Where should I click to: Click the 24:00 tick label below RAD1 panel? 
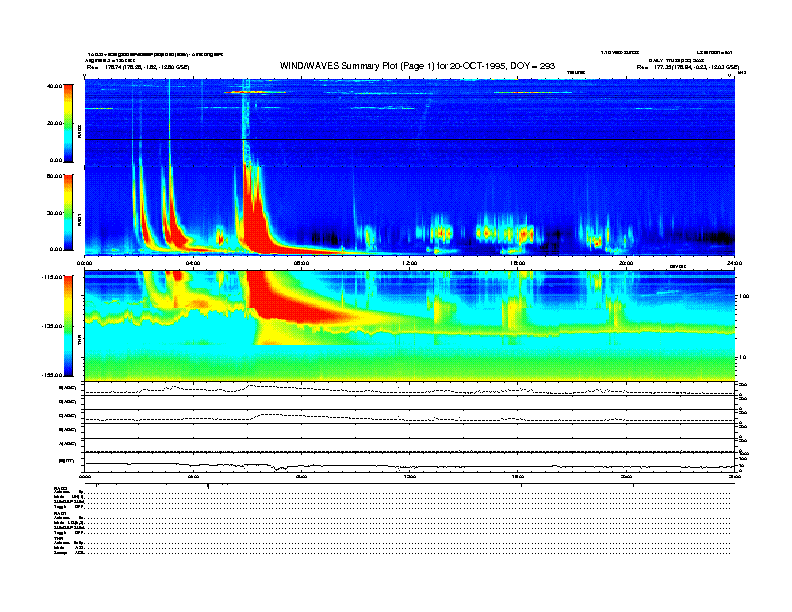tap(734, 263)
